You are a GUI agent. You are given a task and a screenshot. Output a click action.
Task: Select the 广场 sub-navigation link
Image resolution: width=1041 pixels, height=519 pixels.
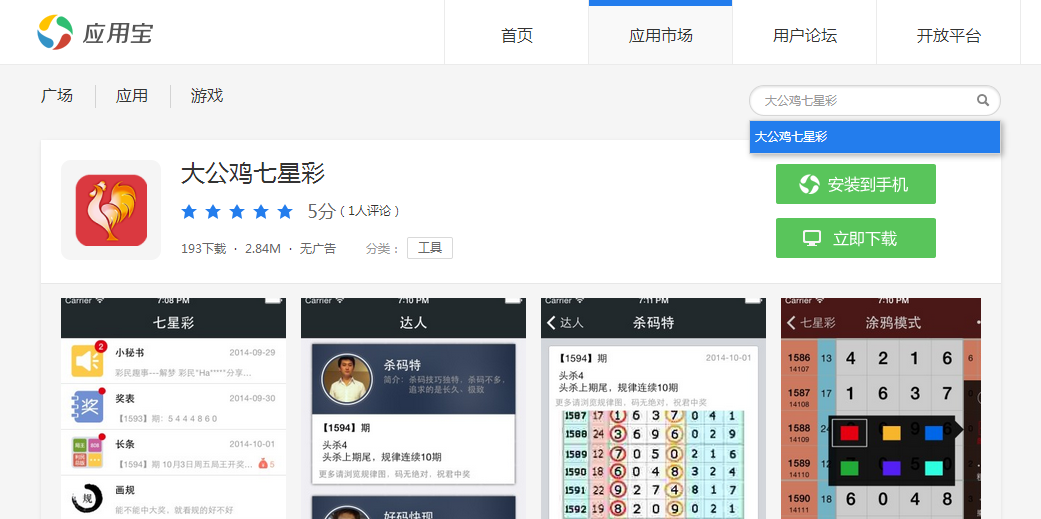click(x=57, y=96)
